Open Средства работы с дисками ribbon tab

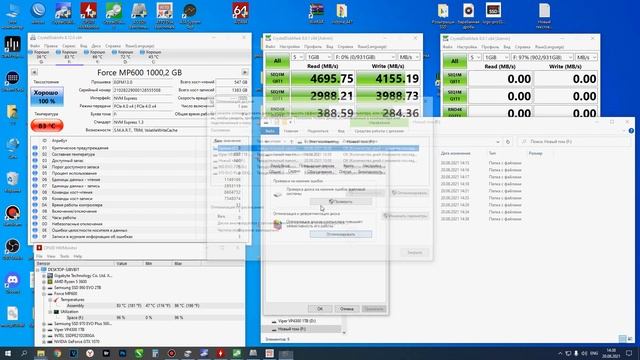pos(379,131)
